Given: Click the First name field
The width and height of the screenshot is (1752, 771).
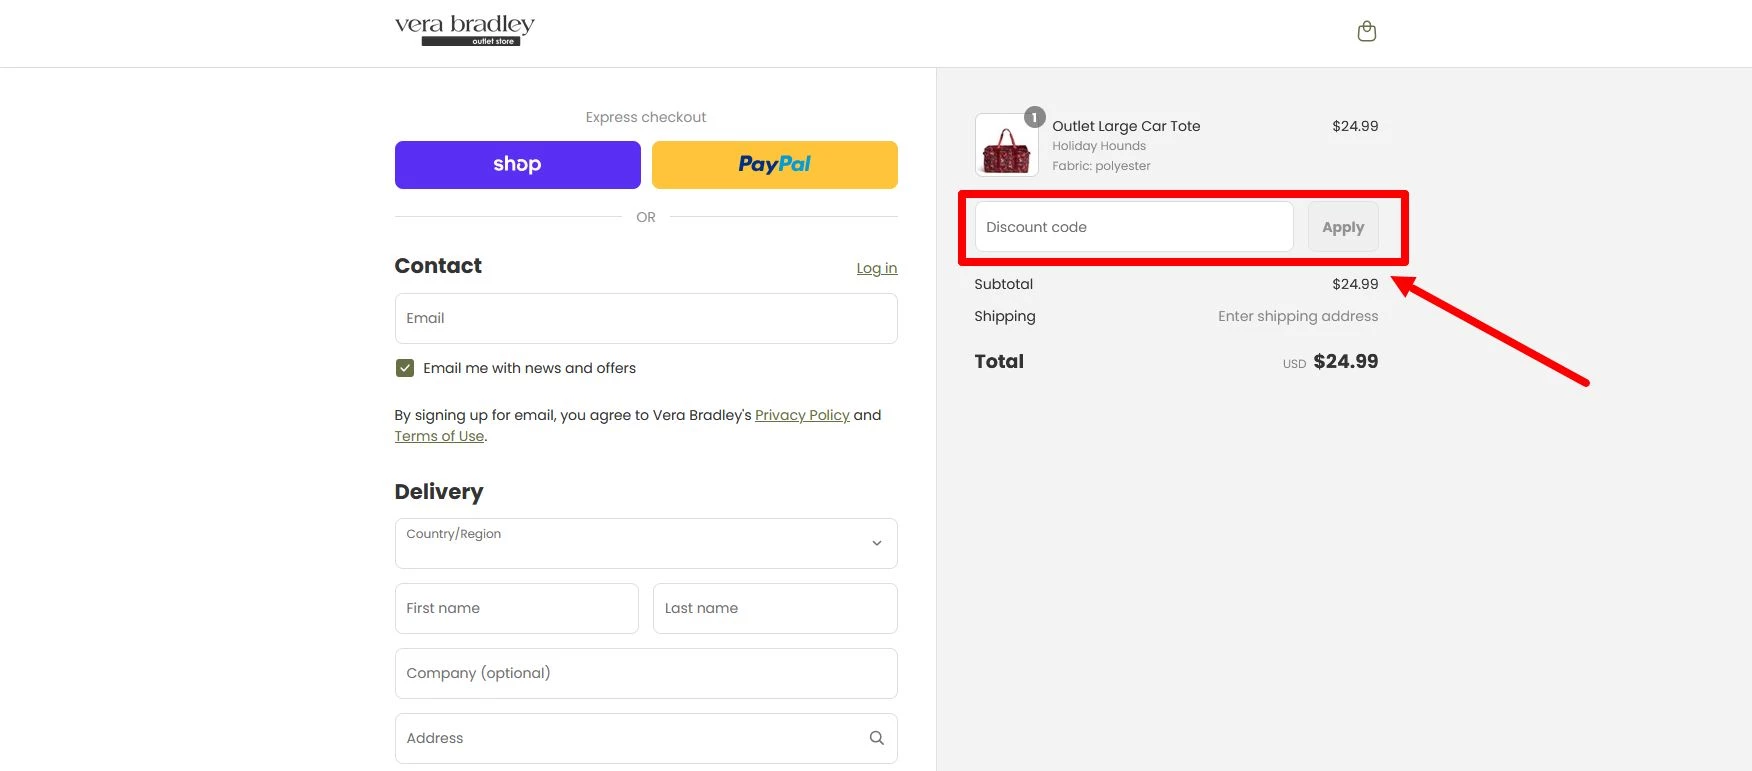Looking at the screenshot, I should click(x=516, y=608).
